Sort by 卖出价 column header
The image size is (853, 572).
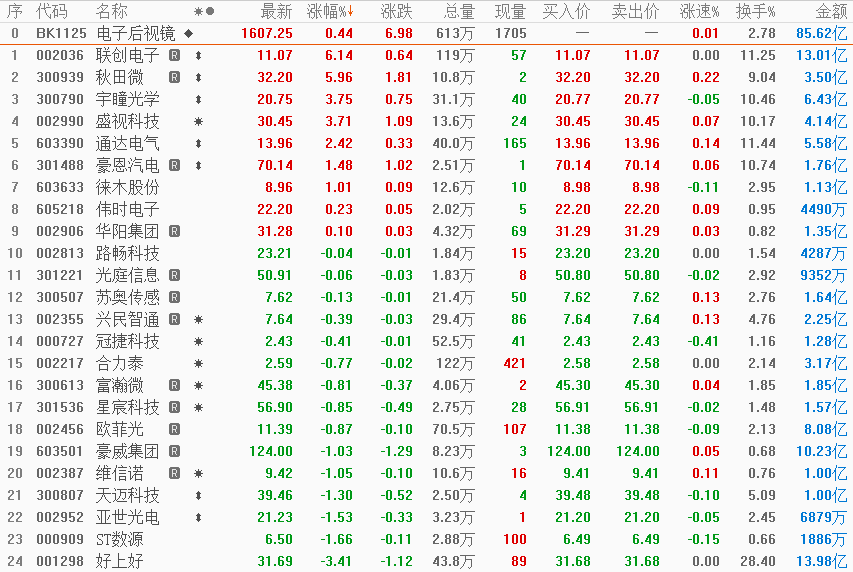pos(635,11)
